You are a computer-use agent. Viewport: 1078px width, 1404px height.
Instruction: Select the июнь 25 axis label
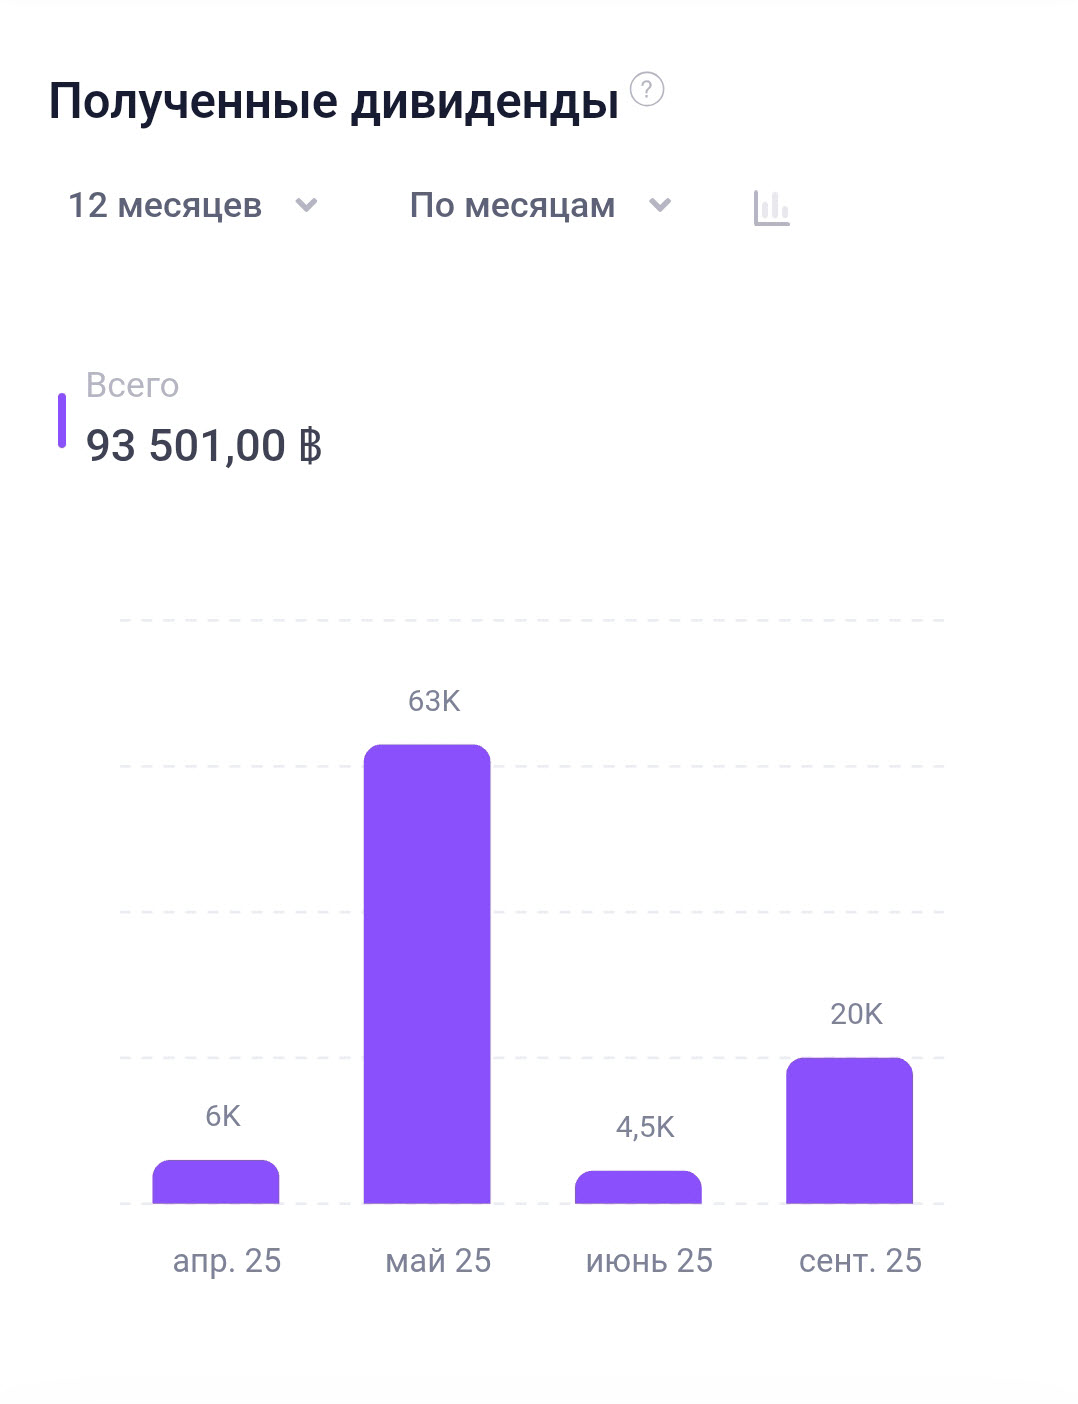point(648,1261)
